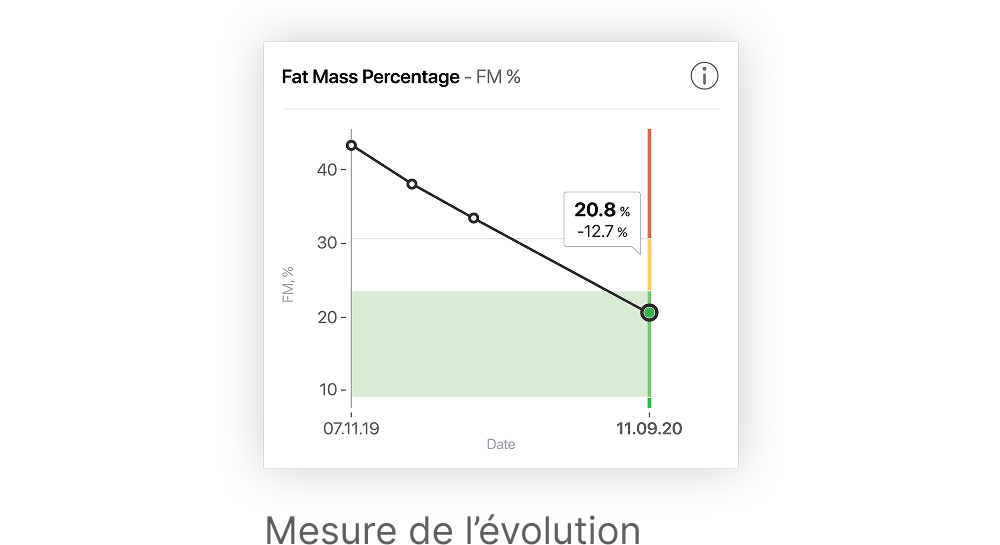Select the third data point near 33 percent
This screenshot has width=1000, height=545.
[x=473, y=218]
